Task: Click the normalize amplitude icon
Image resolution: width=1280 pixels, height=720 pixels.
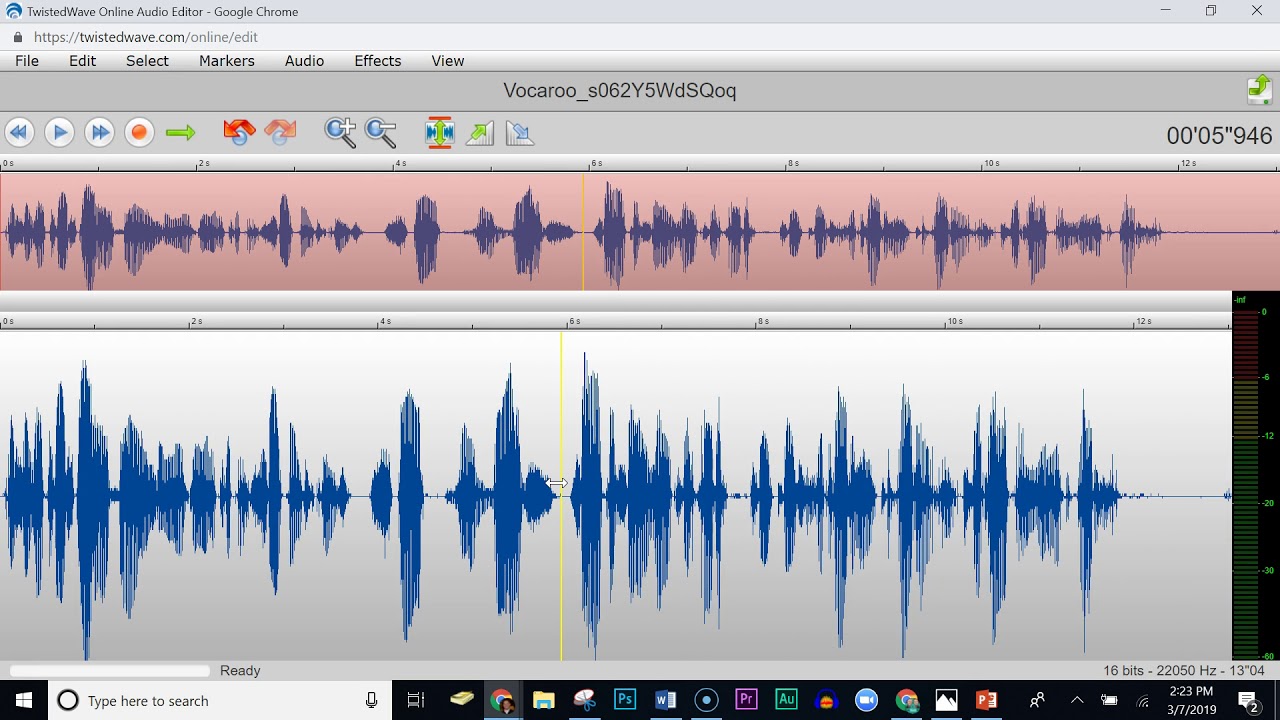Action: (439, 132)
